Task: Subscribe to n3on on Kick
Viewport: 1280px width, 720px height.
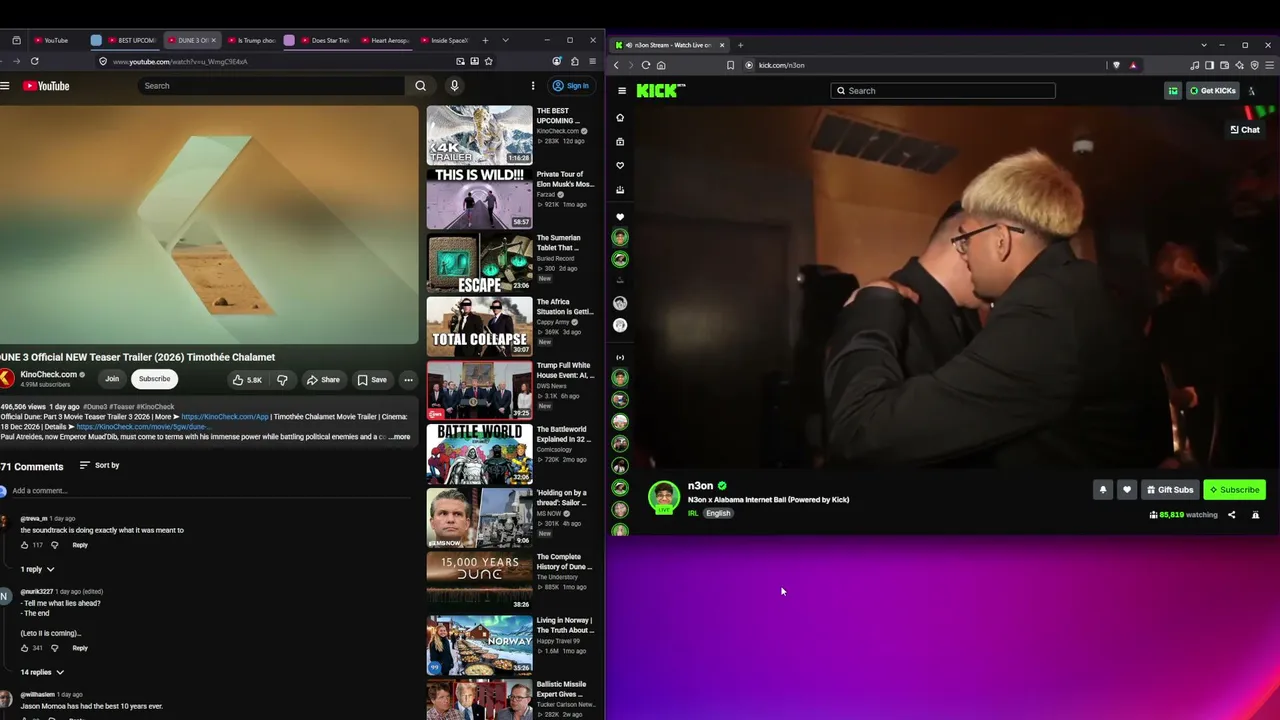Action: point(1234,490)
